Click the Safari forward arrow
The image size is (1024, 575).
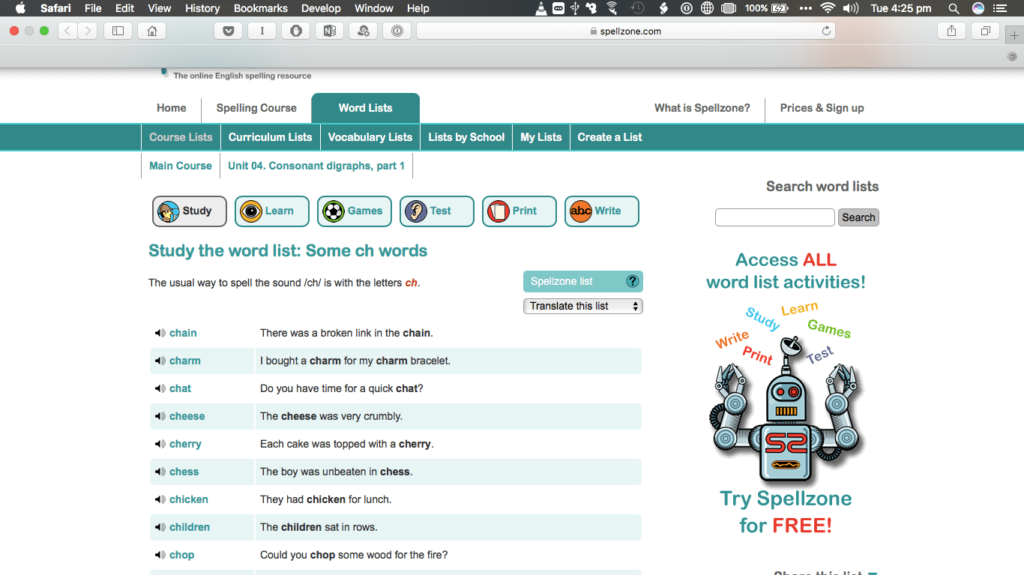[88, 31]
